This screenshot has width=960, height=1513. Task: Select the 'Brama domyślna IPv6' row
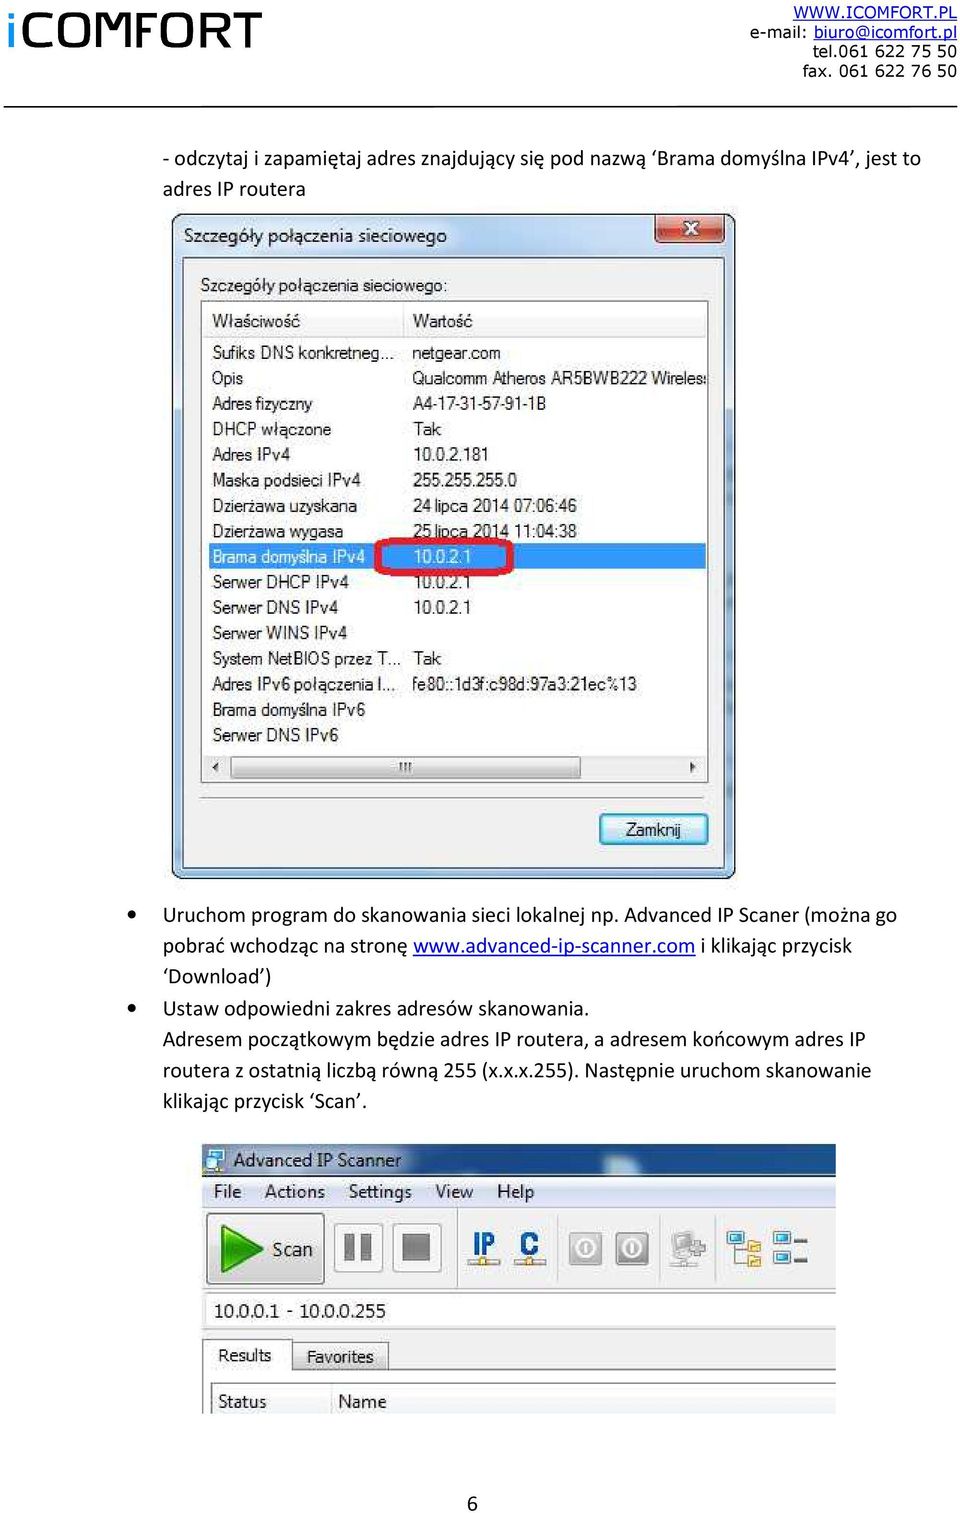455,709
